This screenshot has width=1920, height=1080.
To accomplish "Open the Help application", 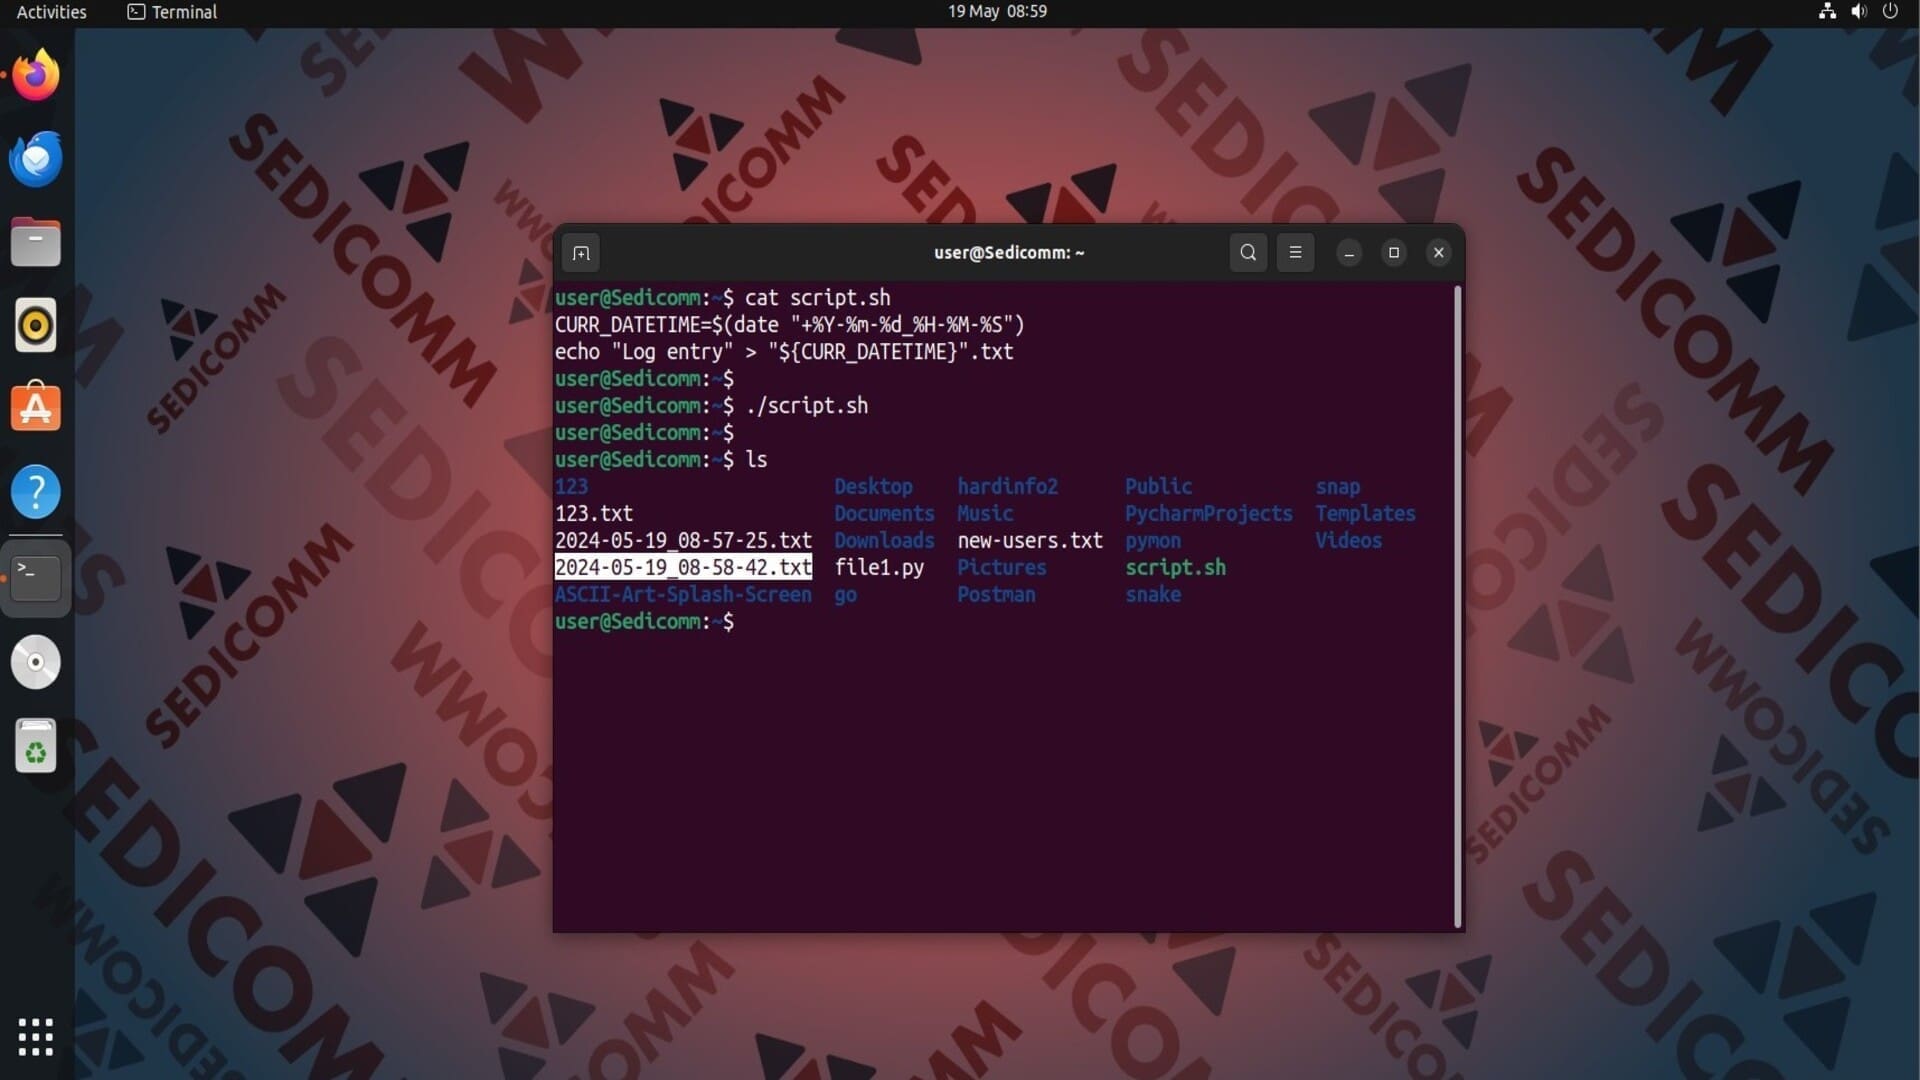I will pos(36,492).
